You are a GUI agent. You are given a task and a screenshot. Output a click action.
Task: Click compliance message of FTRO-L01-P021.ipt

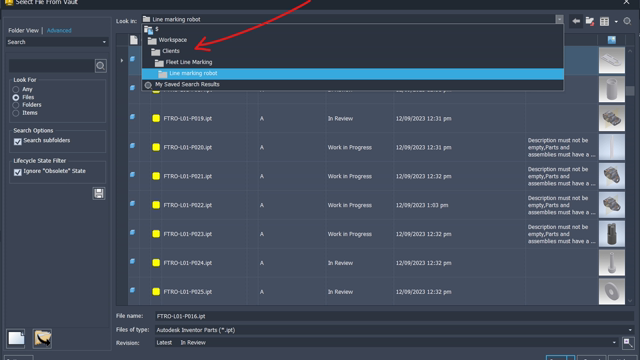click(x=561, y=176)
